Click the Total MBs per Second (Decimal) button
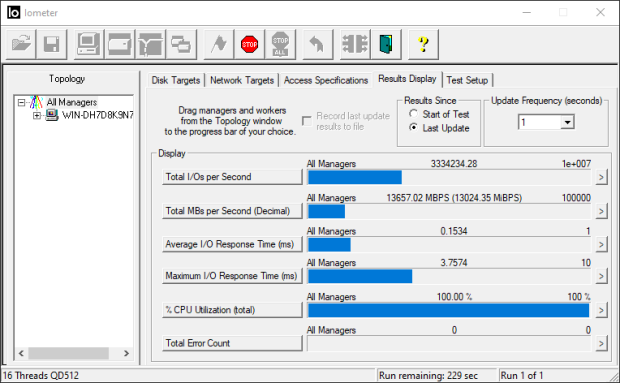The width and height of the screenshot is (620, 383). [x=232, y=211]
